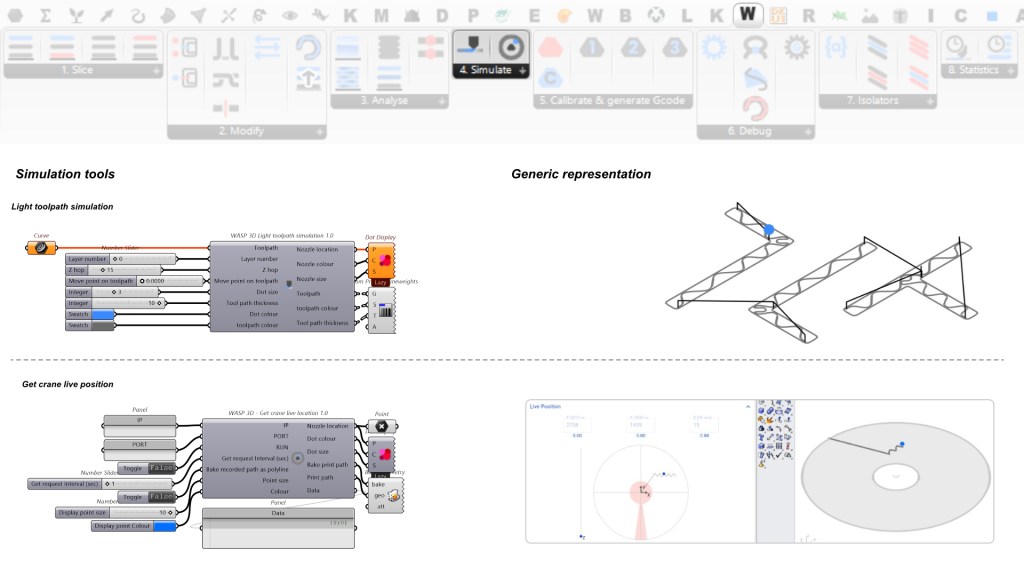Image resolution: width=1024 pixels, height=576 pixels.
Task: Click the Dot Display component in the toolpath simulation
Action: (x=381, y=262)
